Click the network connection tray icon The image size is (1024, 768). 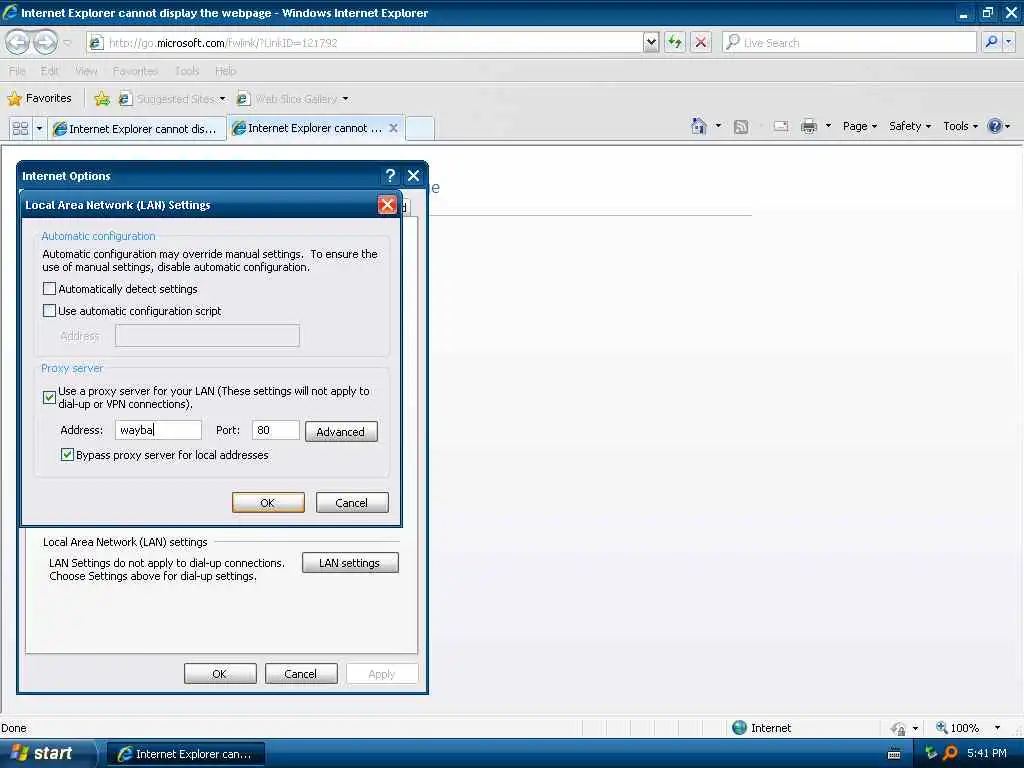(931, 753)
